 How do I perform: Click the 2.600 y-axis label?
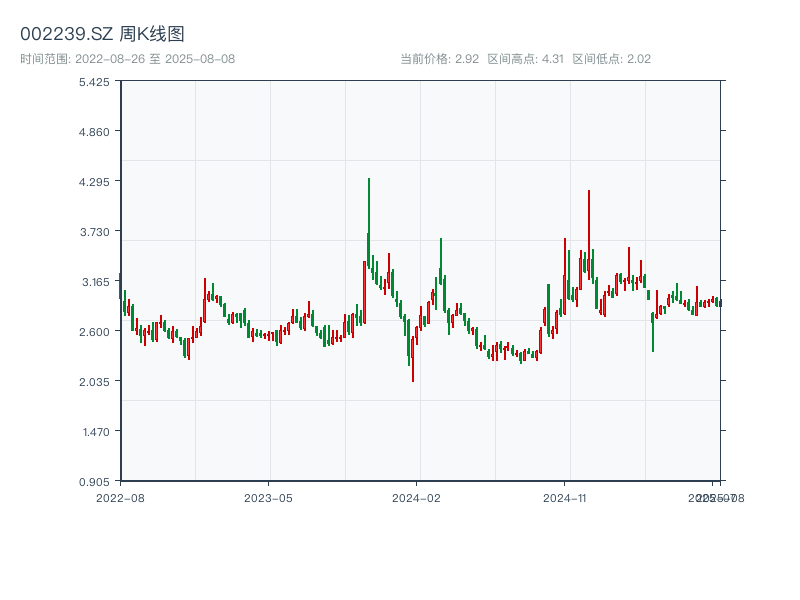pyautogui.click(x=94, y=331)
